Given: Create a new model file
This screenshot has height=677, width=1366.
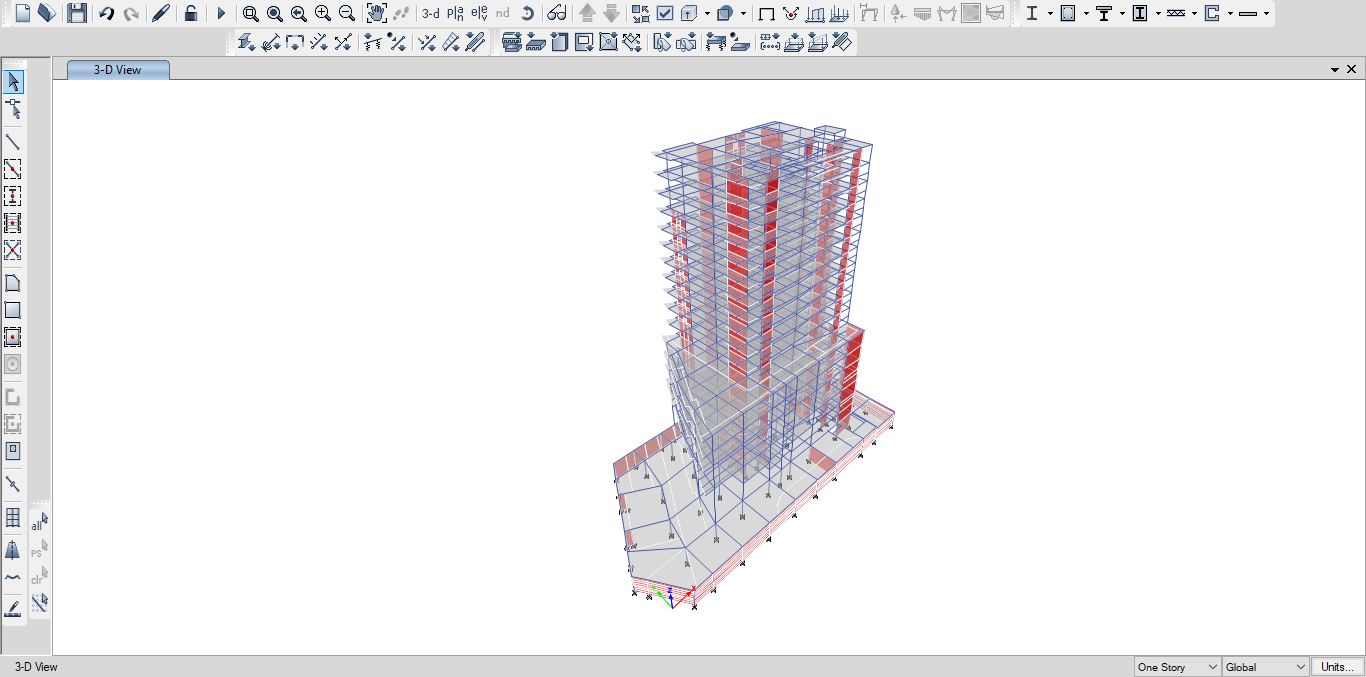Looking at the screenshot, I should pos(22,13).
